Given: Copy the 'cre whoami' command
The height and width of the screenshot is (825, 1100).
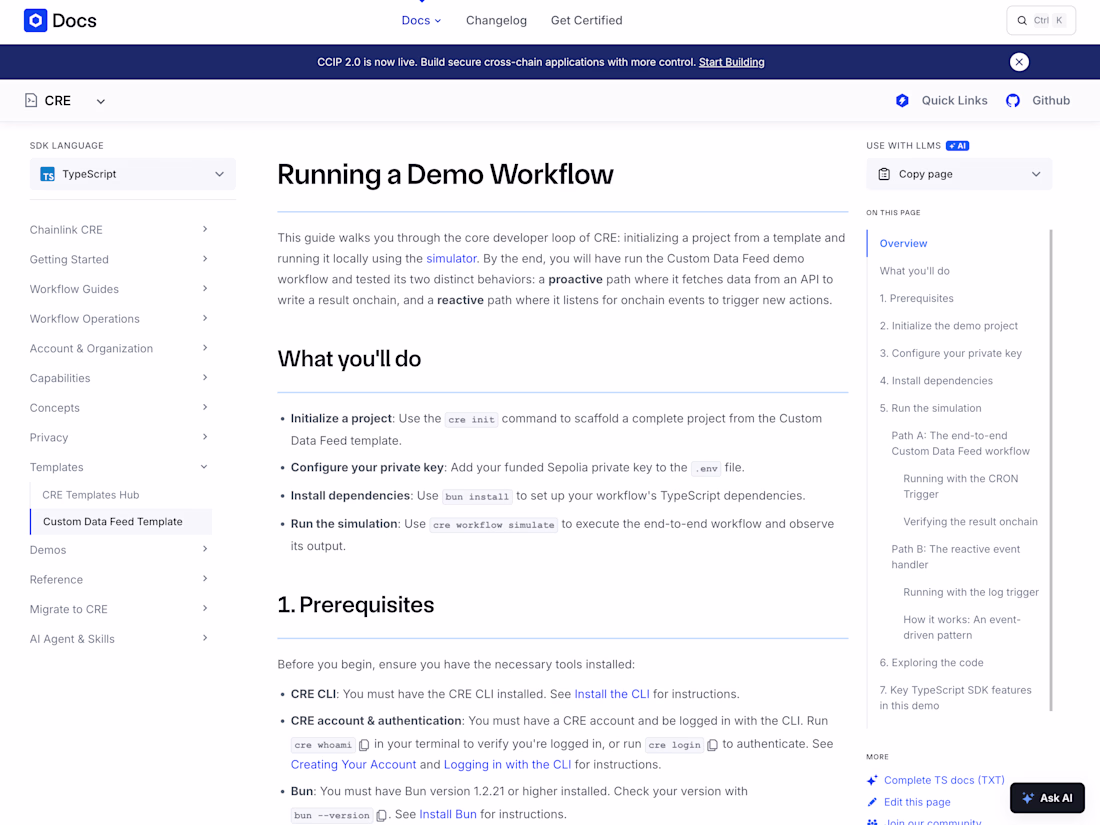Looking at the screenshot, I should tap(364, 745).
